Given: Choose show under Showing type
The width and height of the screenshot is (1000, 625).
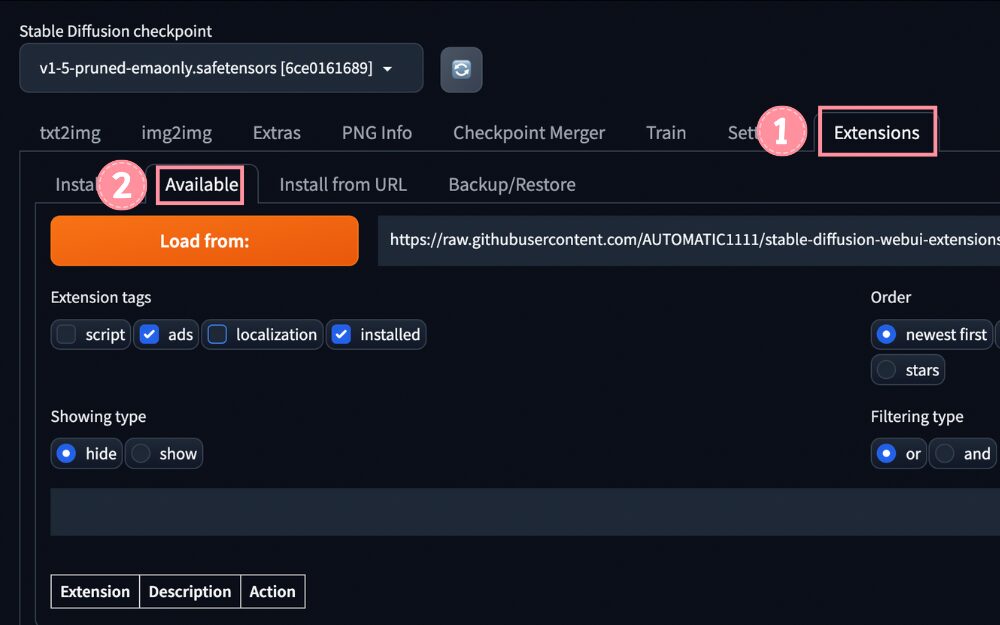Looking at the screenshot, I should tap(142, 454).
